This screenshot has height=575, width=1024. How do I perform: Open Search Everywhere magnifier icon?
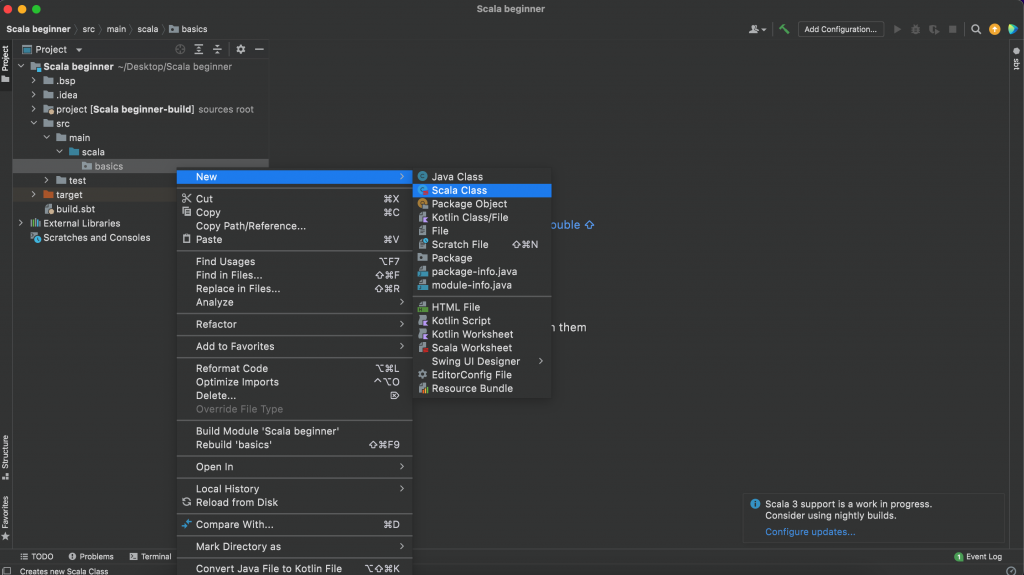tap(976, 29)
